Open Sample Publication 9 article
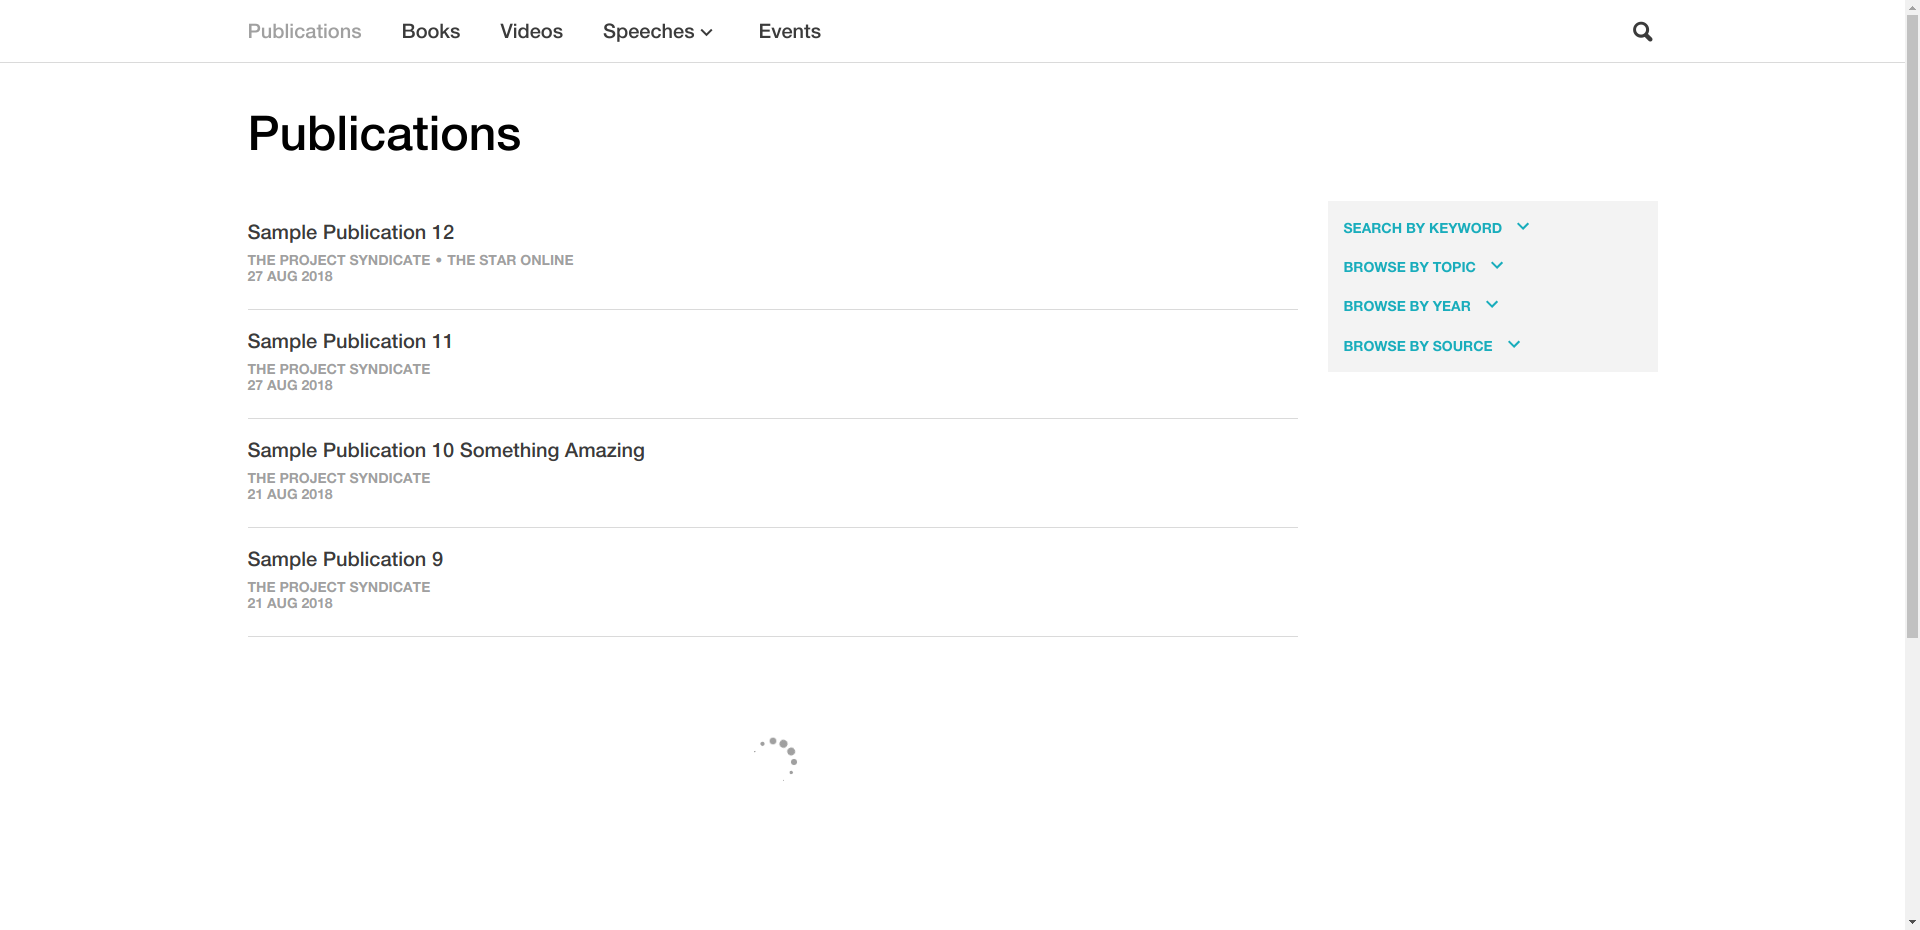The height and width of the screenshot is (930, 1920). [345, 559]
